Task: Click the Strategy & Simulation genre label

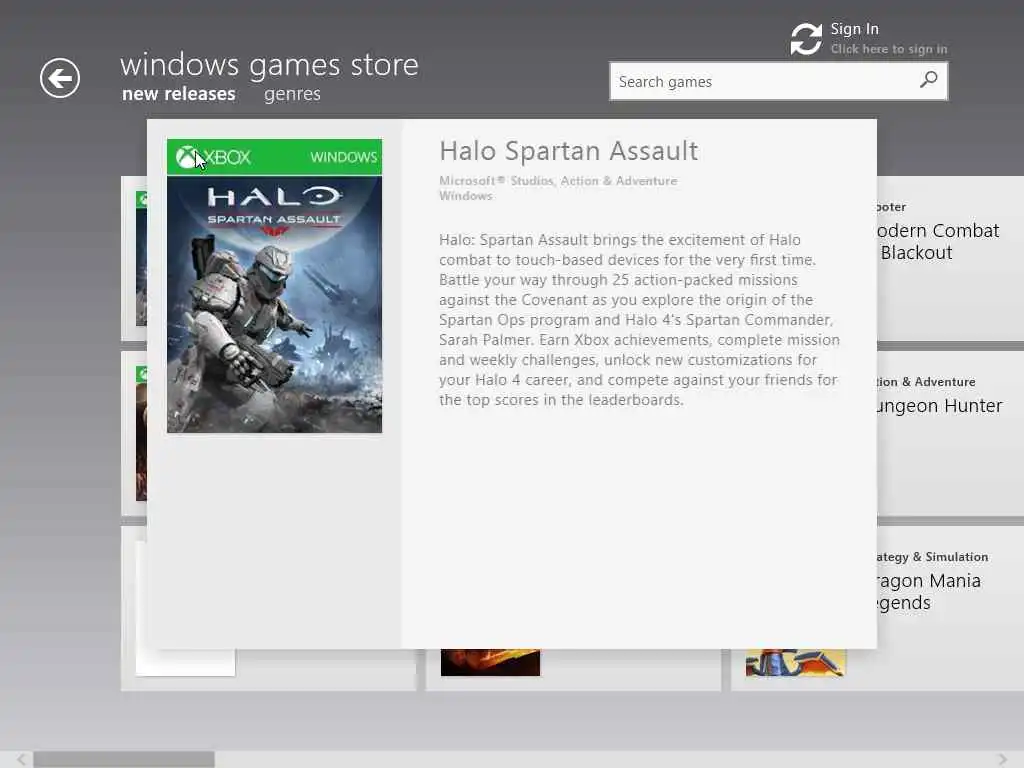Action: pyautogui.click(x=932, y=557)
